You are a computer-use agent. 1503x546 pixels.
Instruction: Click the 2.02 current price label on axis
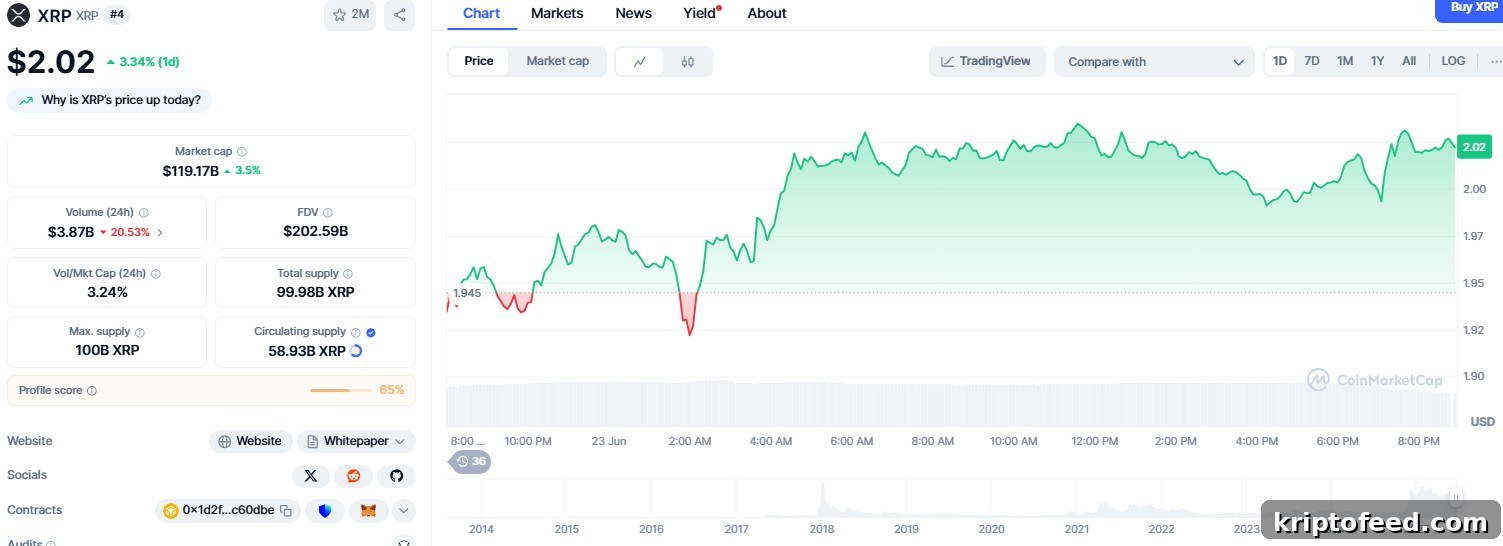click(x=1474, y=147)
